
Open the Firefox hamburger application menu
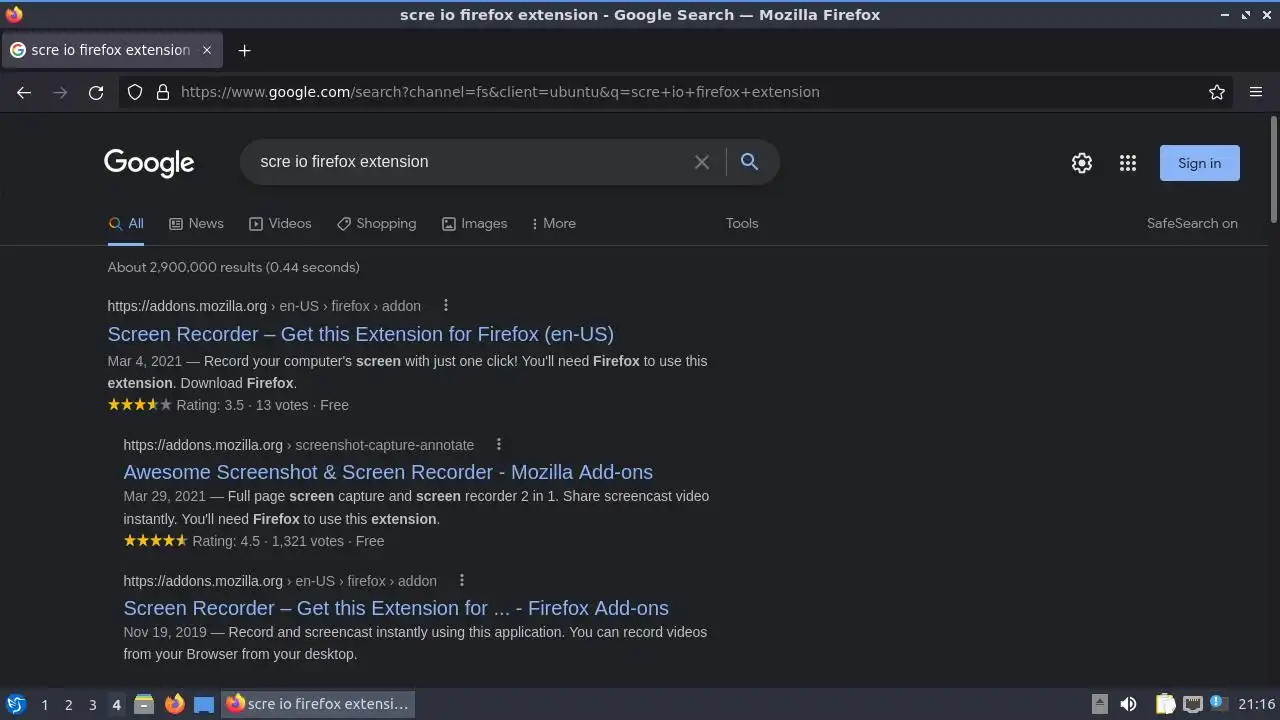pyautogui.click(x=1256, y=92)
